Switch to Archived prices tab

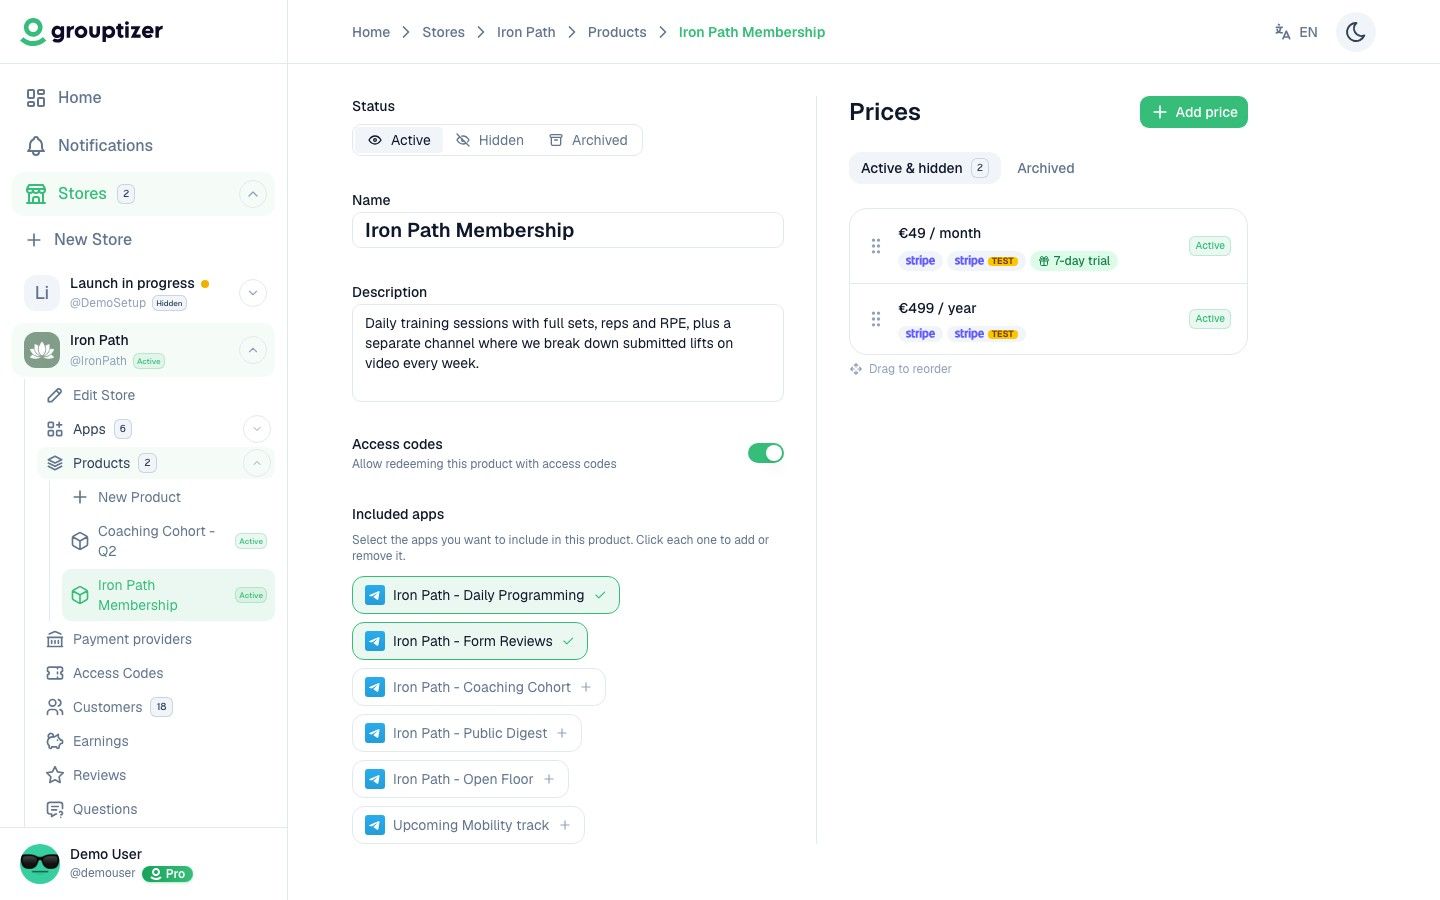click(1045, 168)
